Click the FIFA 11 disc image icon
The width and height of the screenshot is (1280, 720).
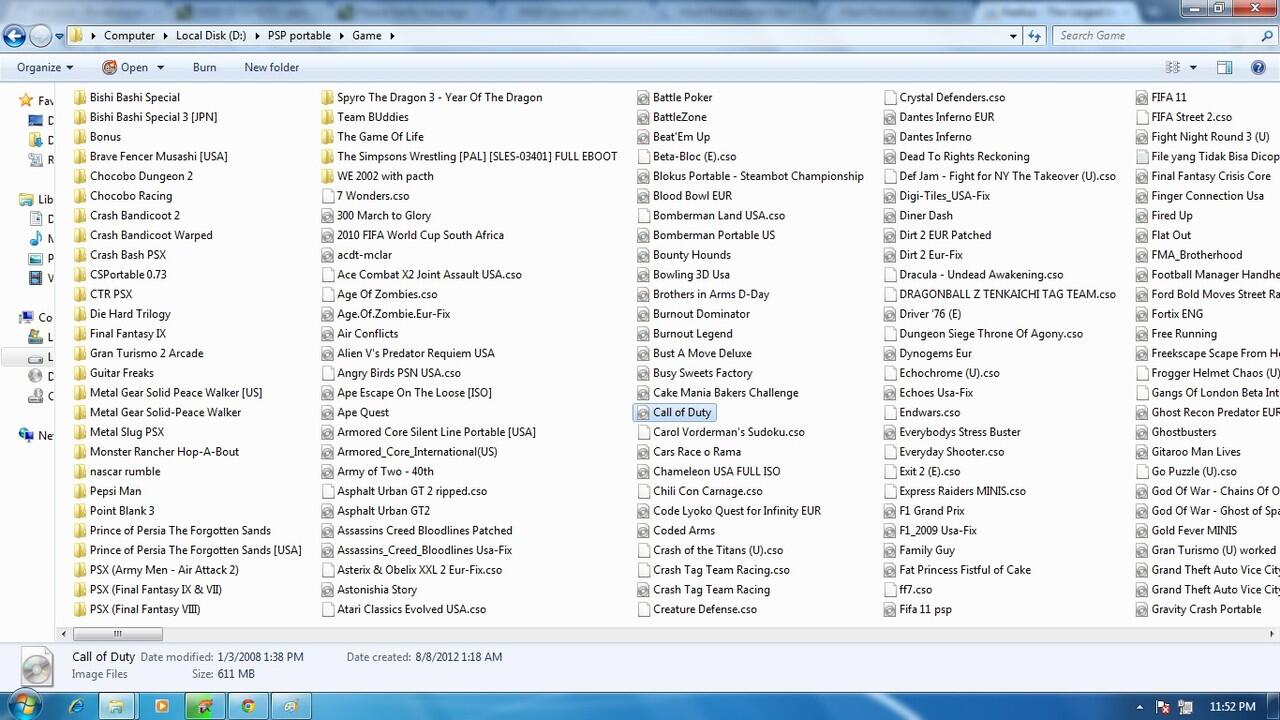tap(1142, 97)
